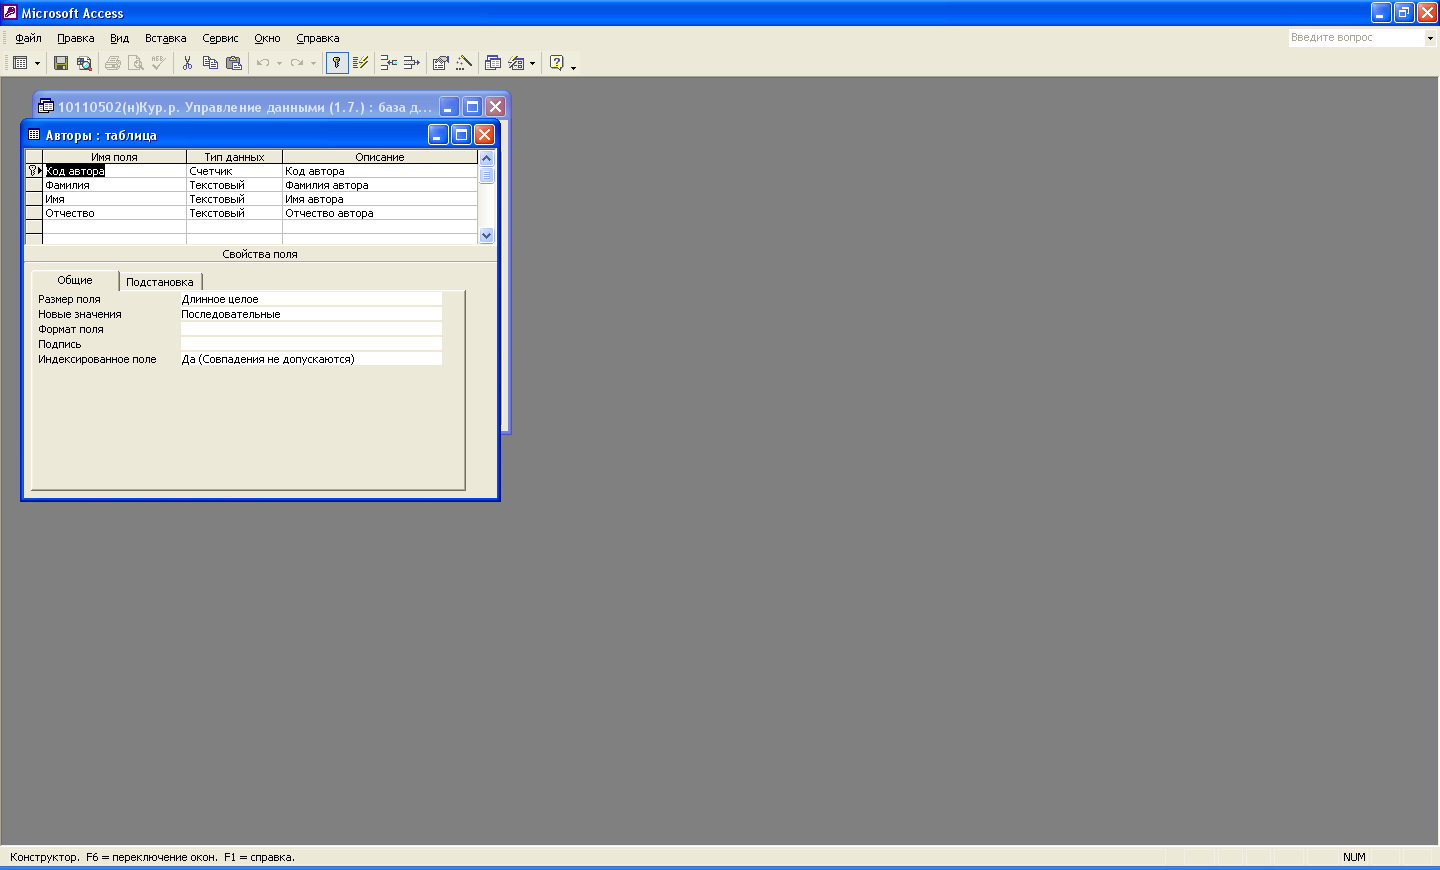Open Properties from the toolbar icon
The height and width of the screenshot is (870, 1440).
(x=440, y=63)
